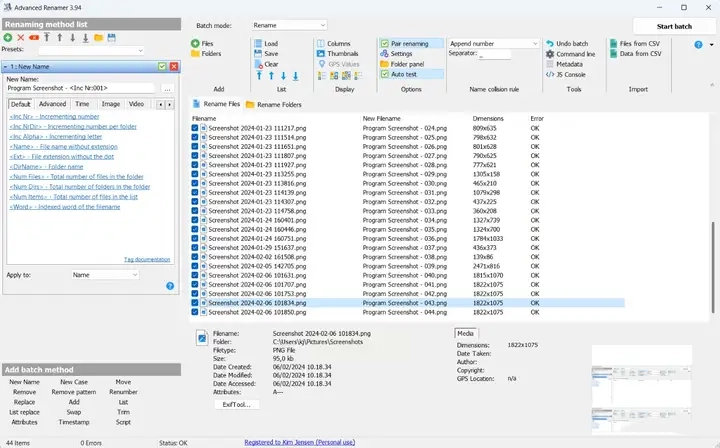Move selected files to top of list
The image size is (720, 448).
[259, 76]
